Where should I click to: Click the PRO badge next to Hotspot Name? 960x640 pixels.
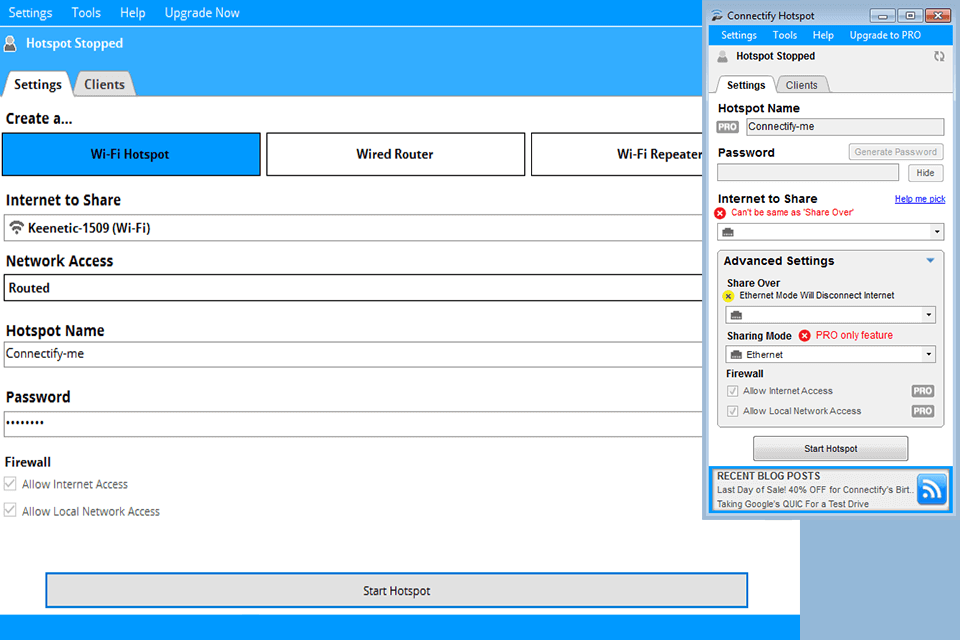click(727, 127)
